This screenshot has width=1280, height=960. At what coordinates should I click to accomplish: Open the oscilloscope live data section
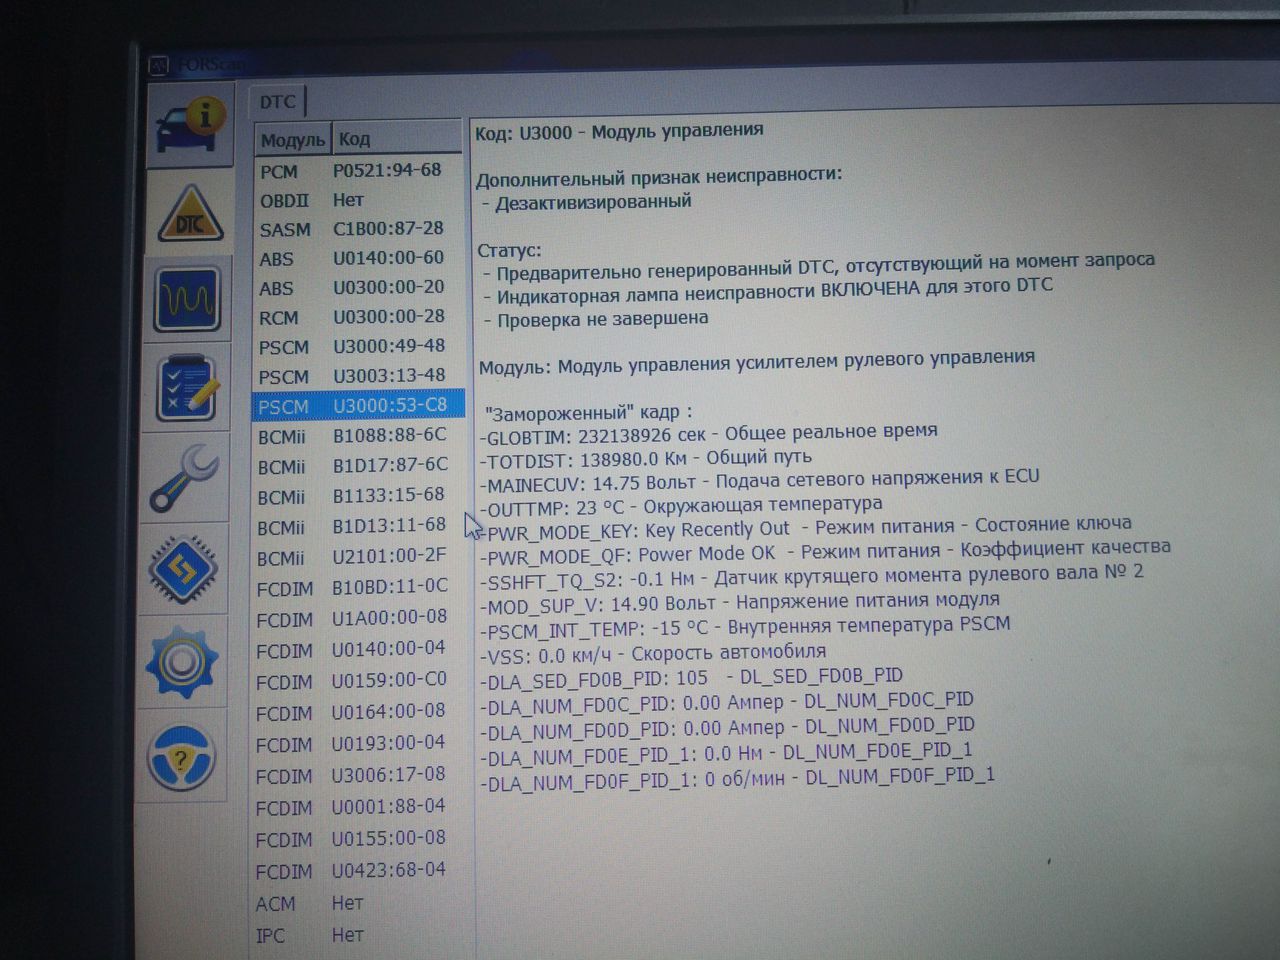pyautogui.click(x=187, y=299)
